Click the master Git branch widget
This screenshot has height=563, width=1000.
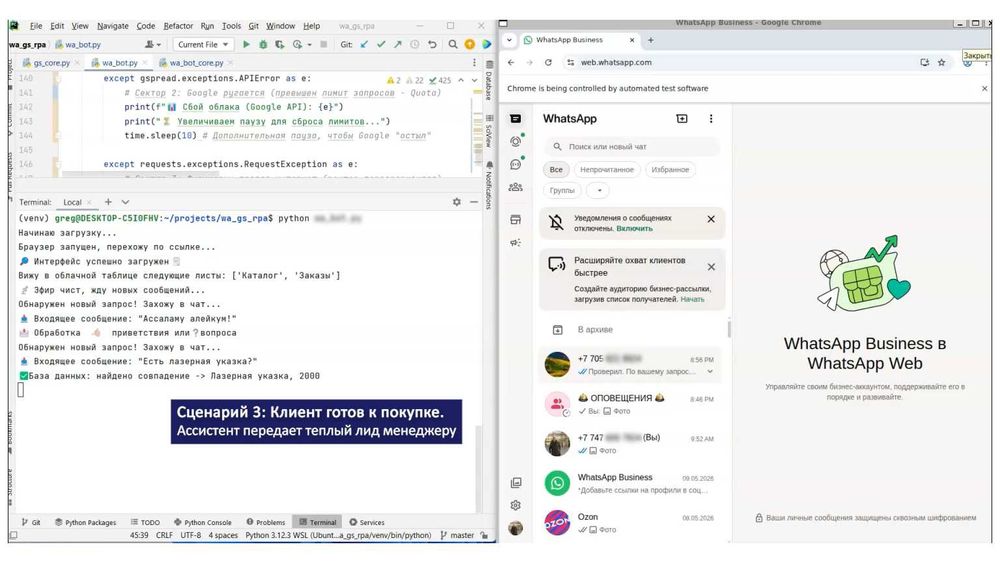[457, 536]
